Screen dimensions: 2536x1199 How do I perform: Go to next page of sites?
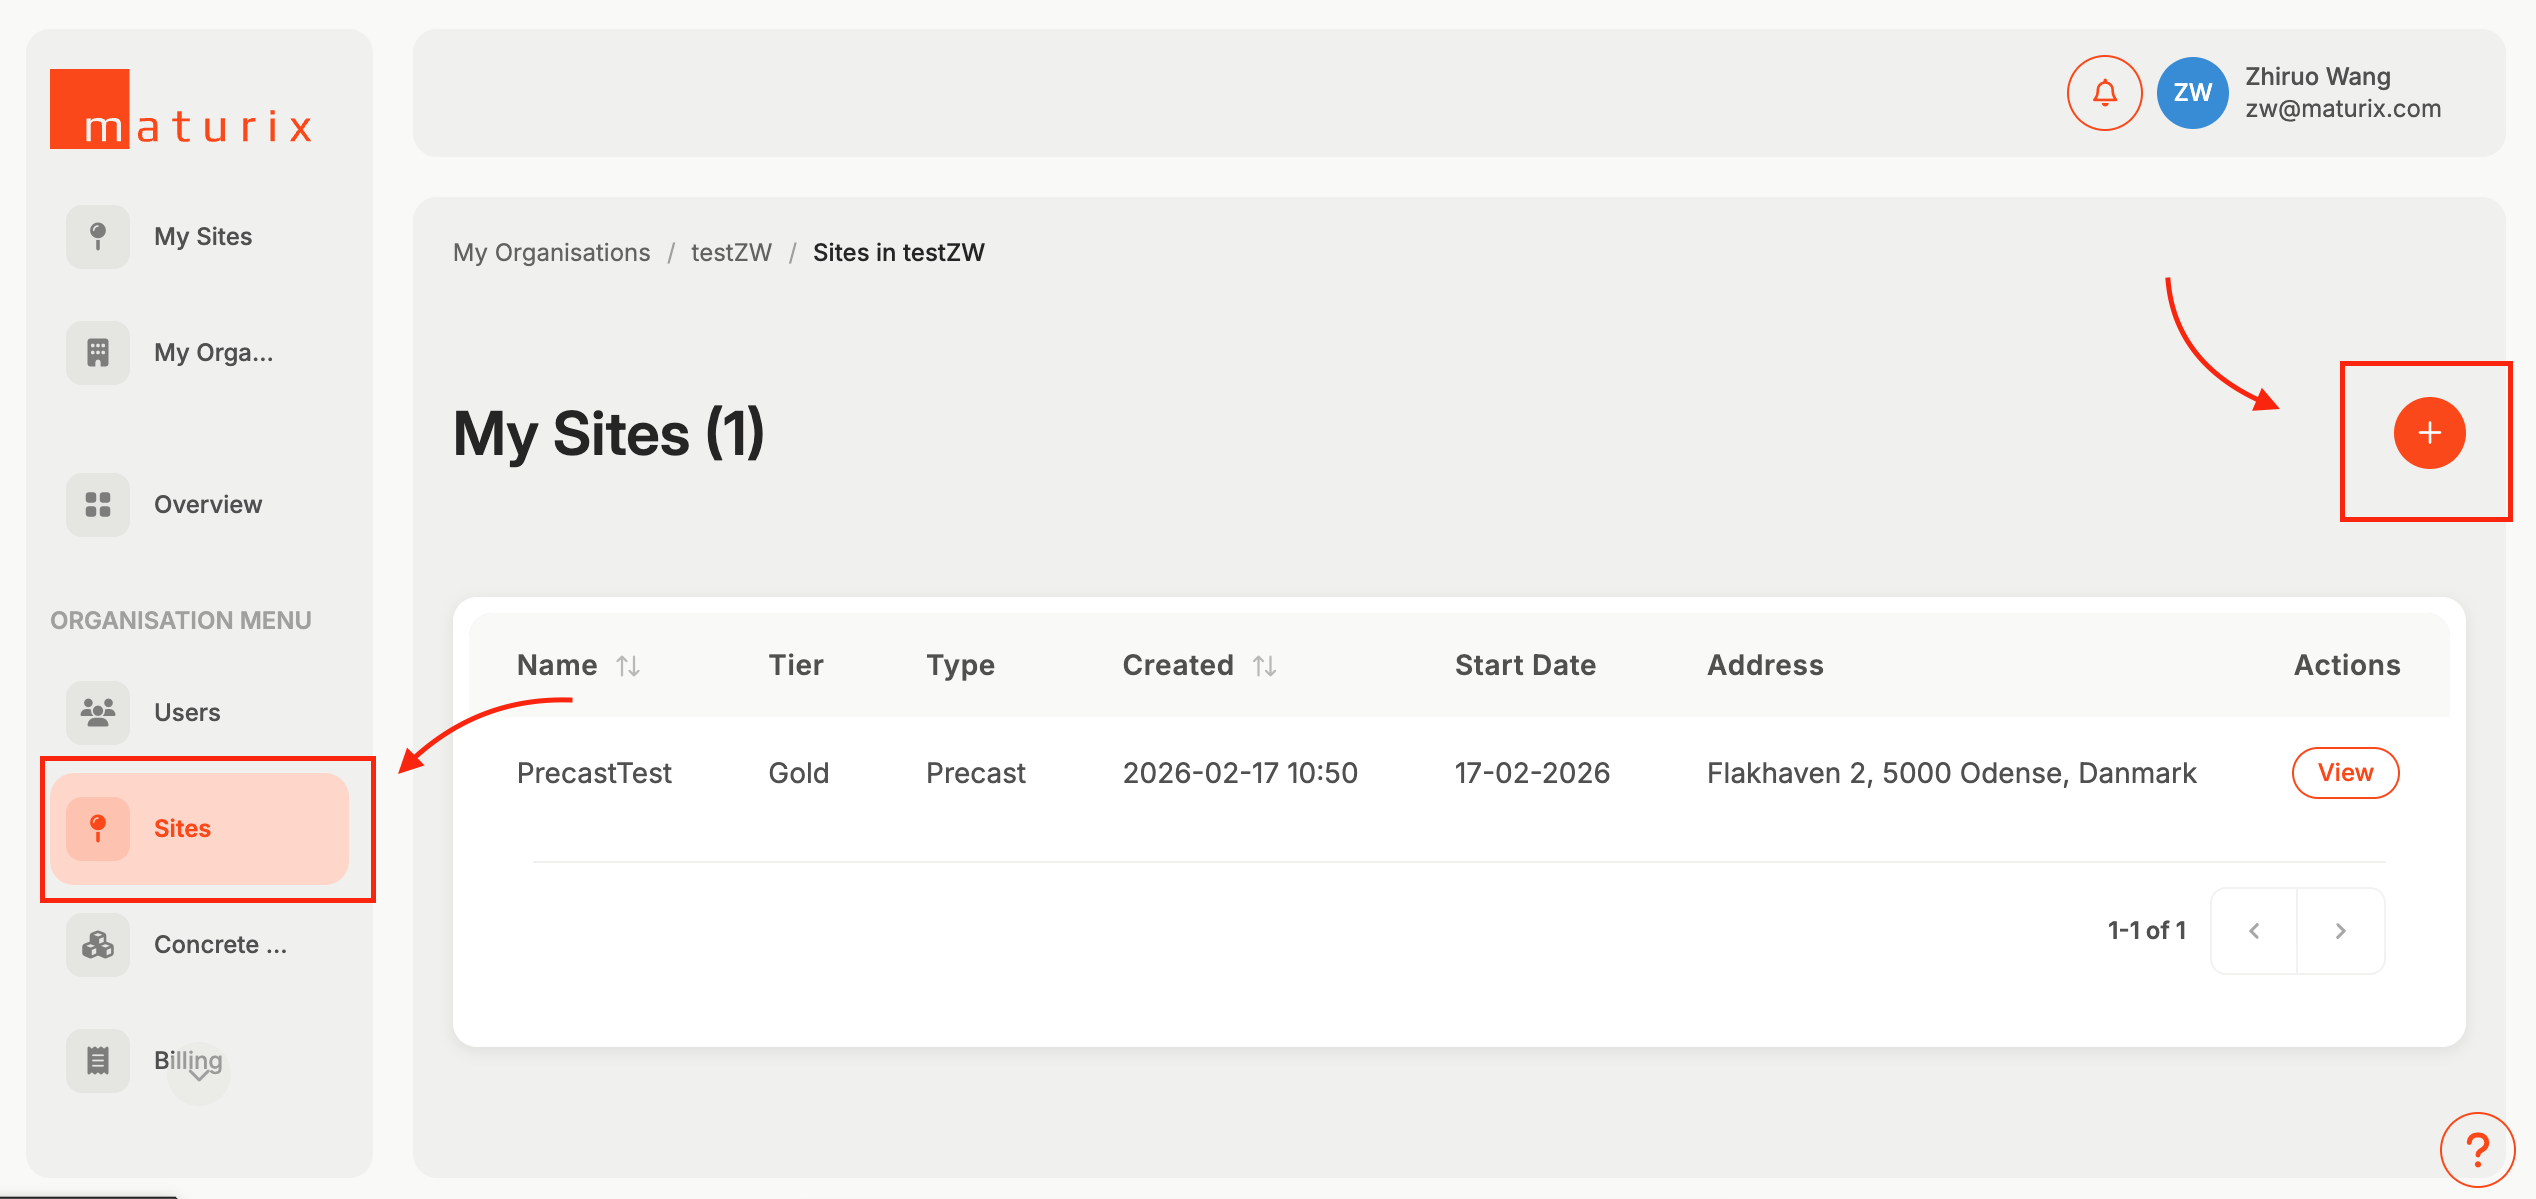tap(2340, 931)
